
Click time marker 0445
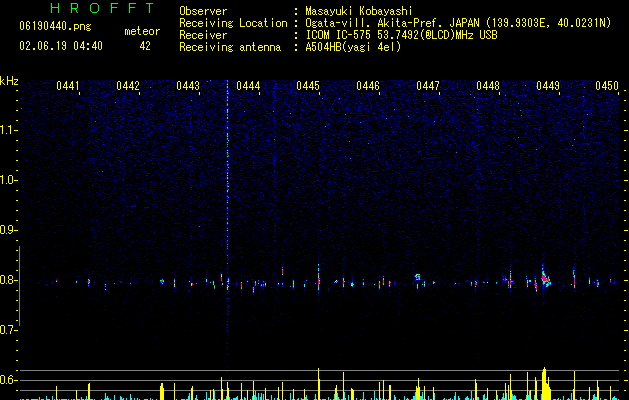click(308, 86)
